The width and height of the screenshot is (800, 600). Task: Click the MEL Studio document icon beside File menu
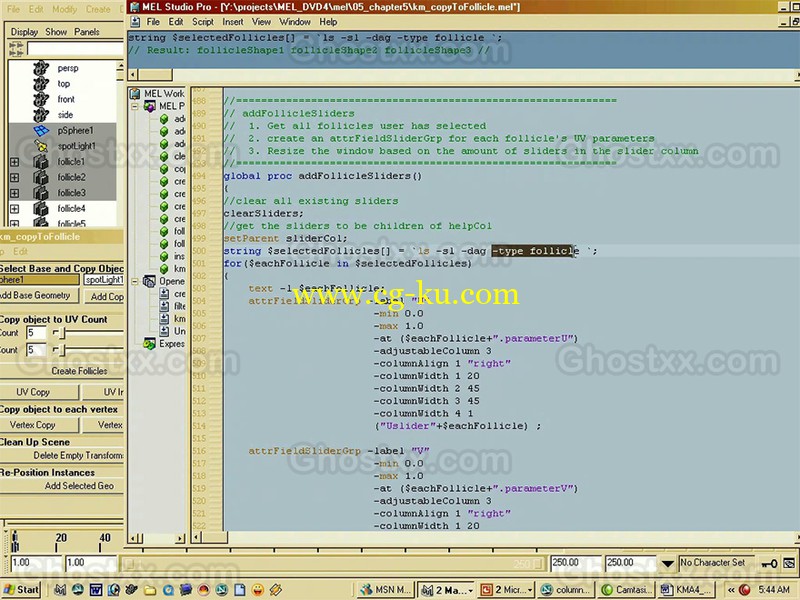click(135, 21)
